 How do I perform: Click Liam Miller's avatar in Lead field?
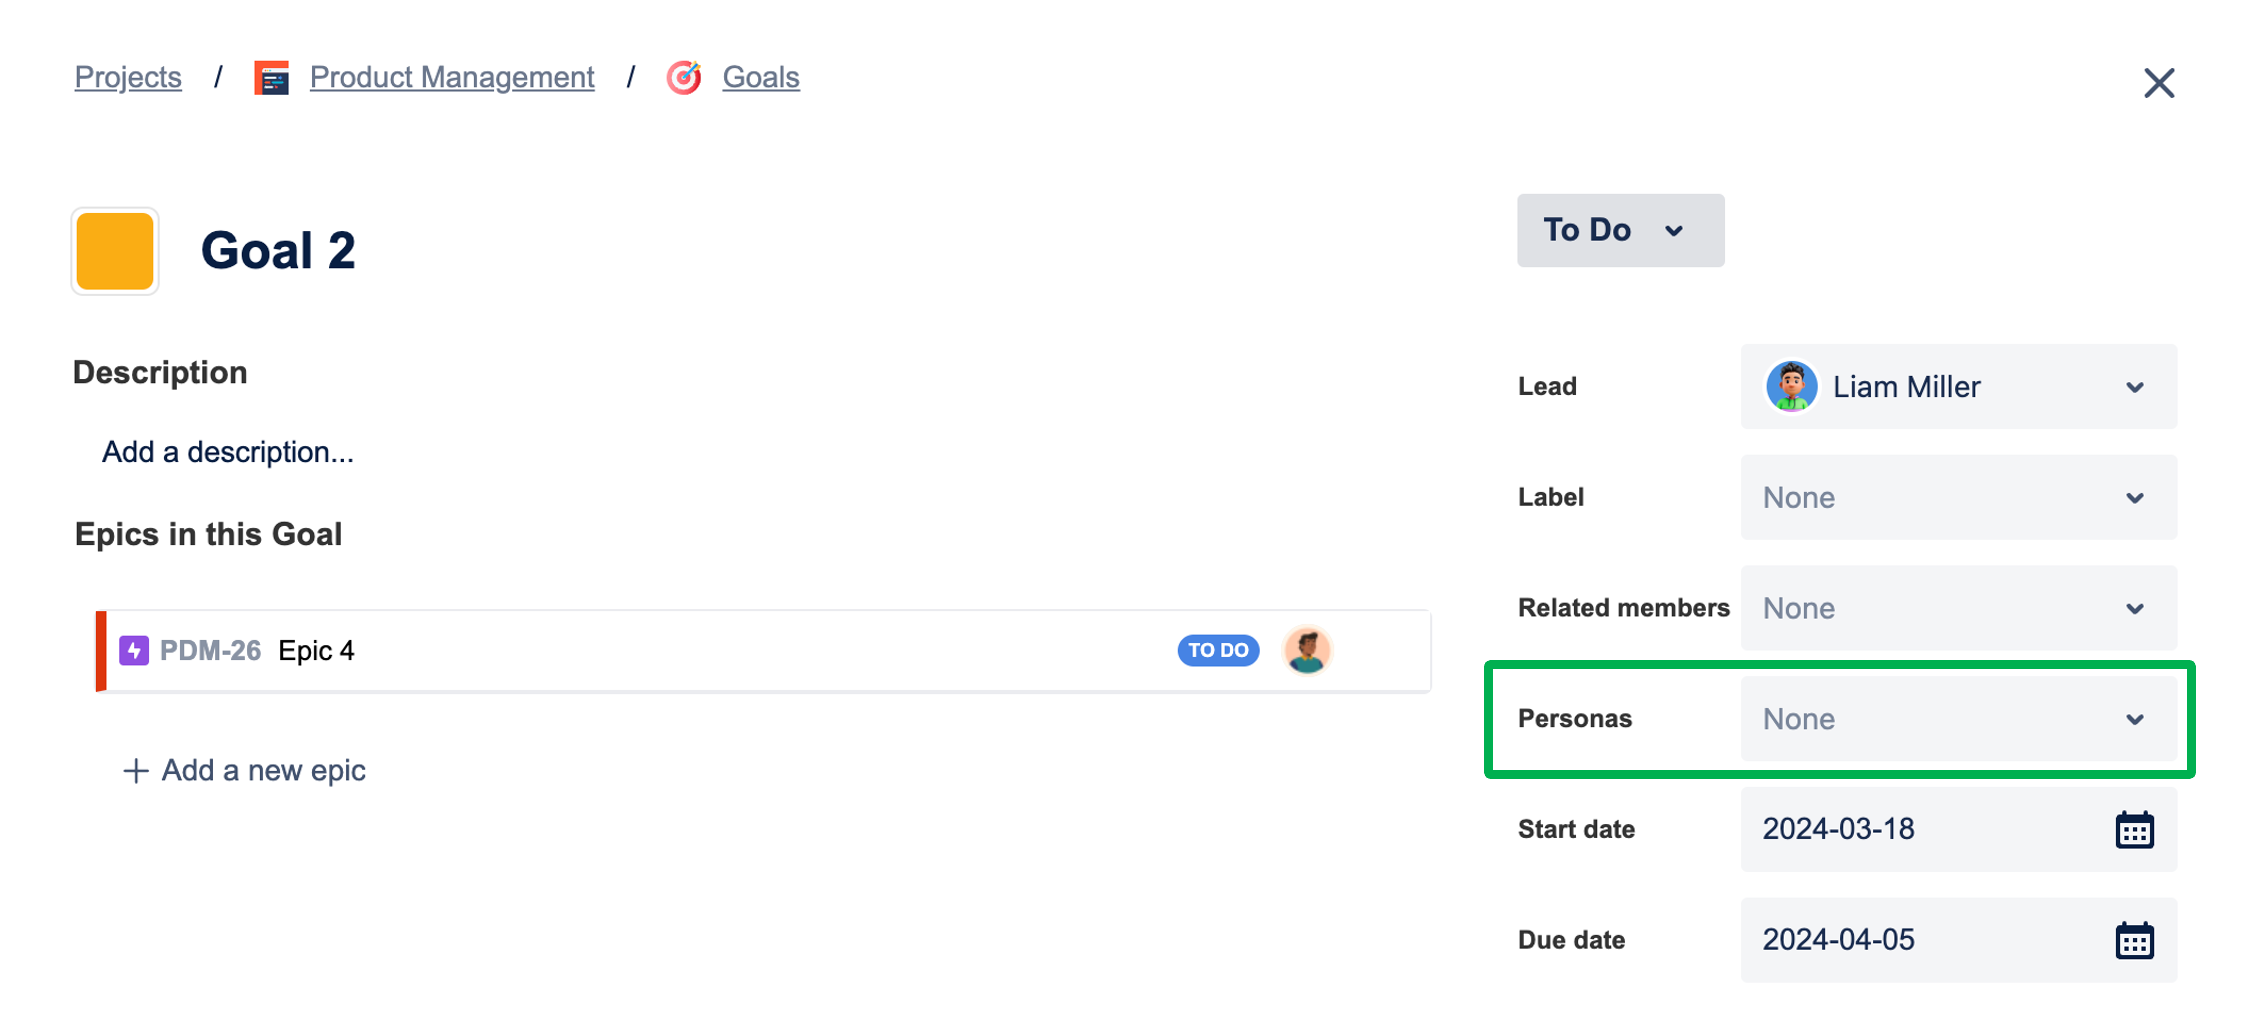coord(1791,387)
